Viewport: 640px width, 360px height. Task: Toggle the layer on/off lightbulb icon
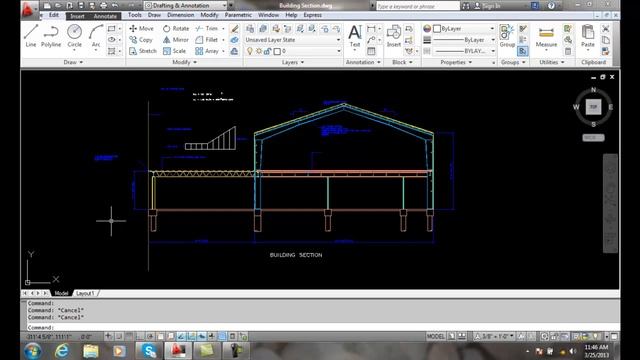tap(250, 51)
